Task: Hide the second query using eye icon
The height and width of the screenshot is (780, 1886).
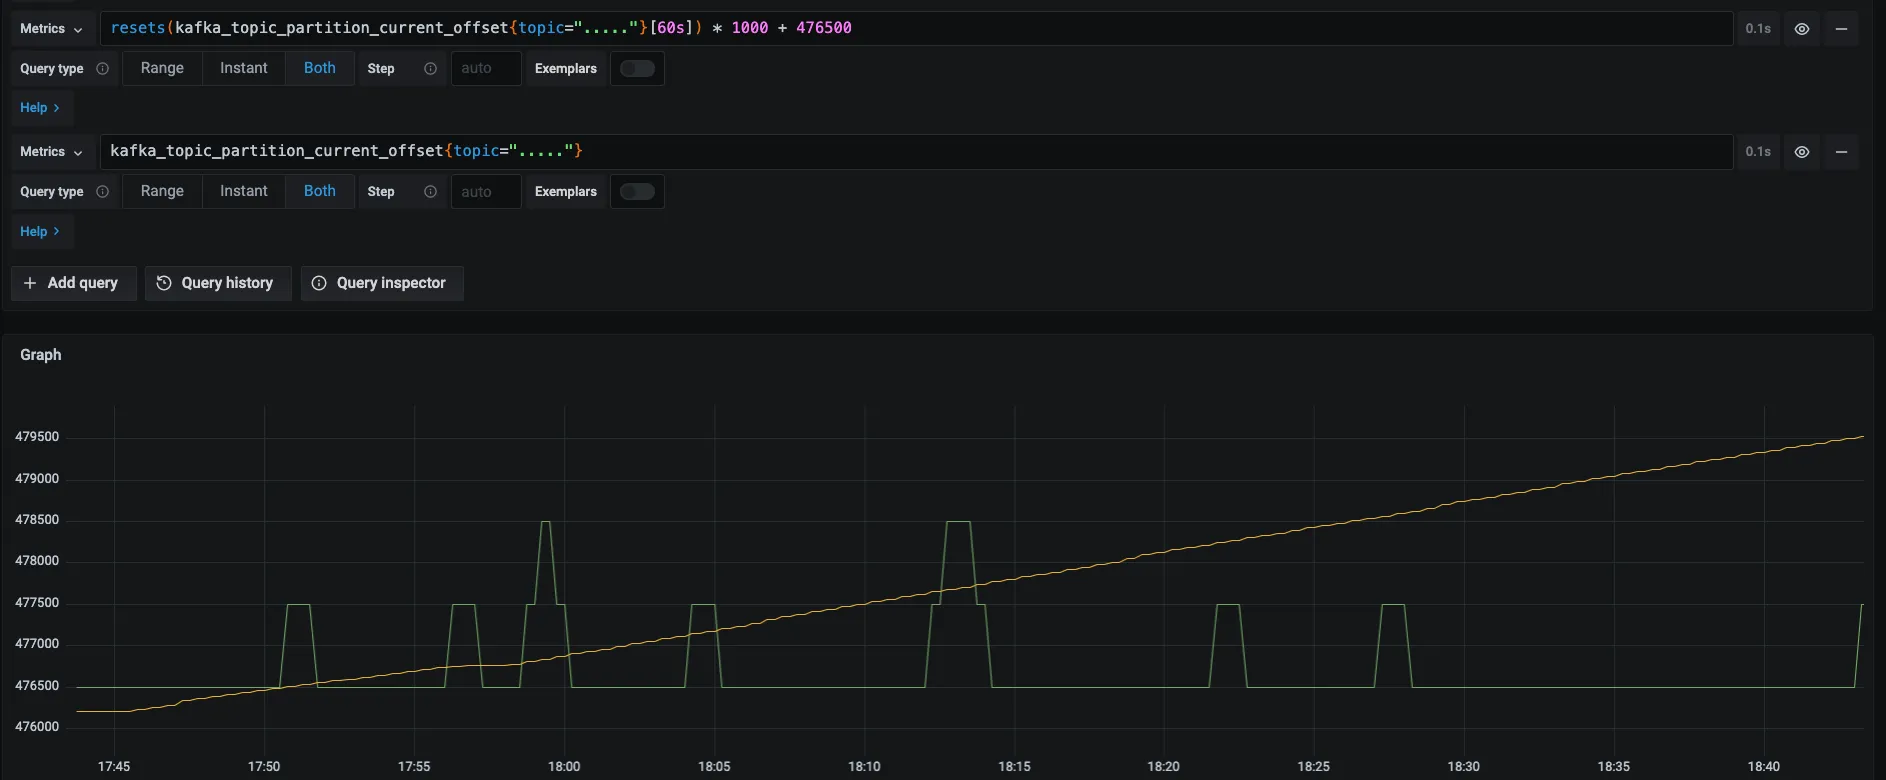Action: [x=1802, y=152]
